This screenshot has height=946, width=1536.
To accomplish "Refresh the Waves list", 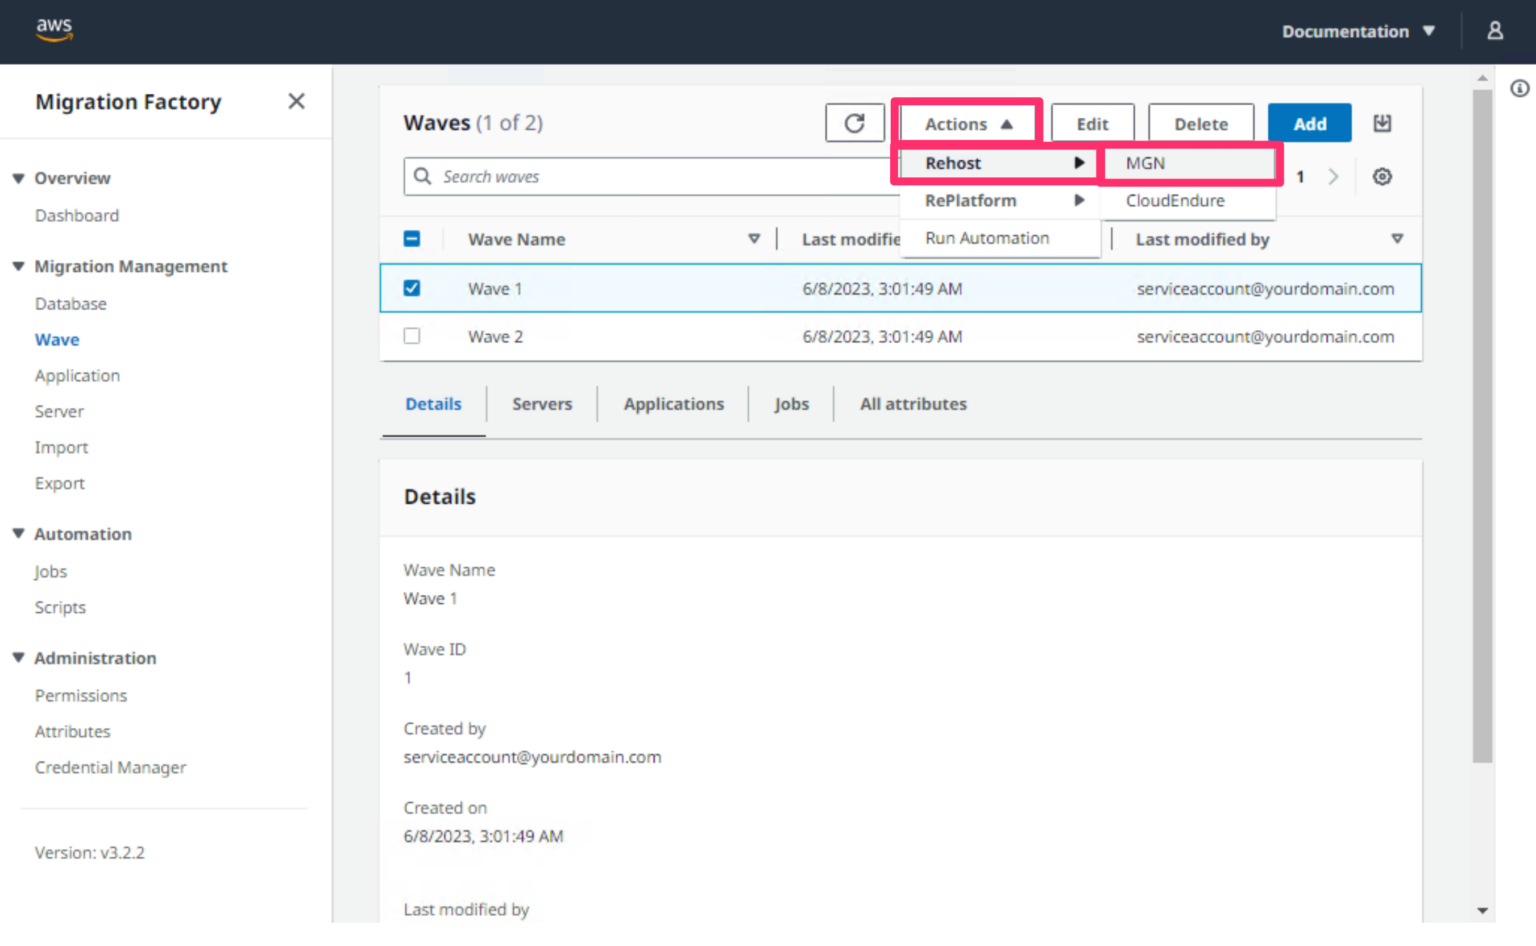I will 855,123.
